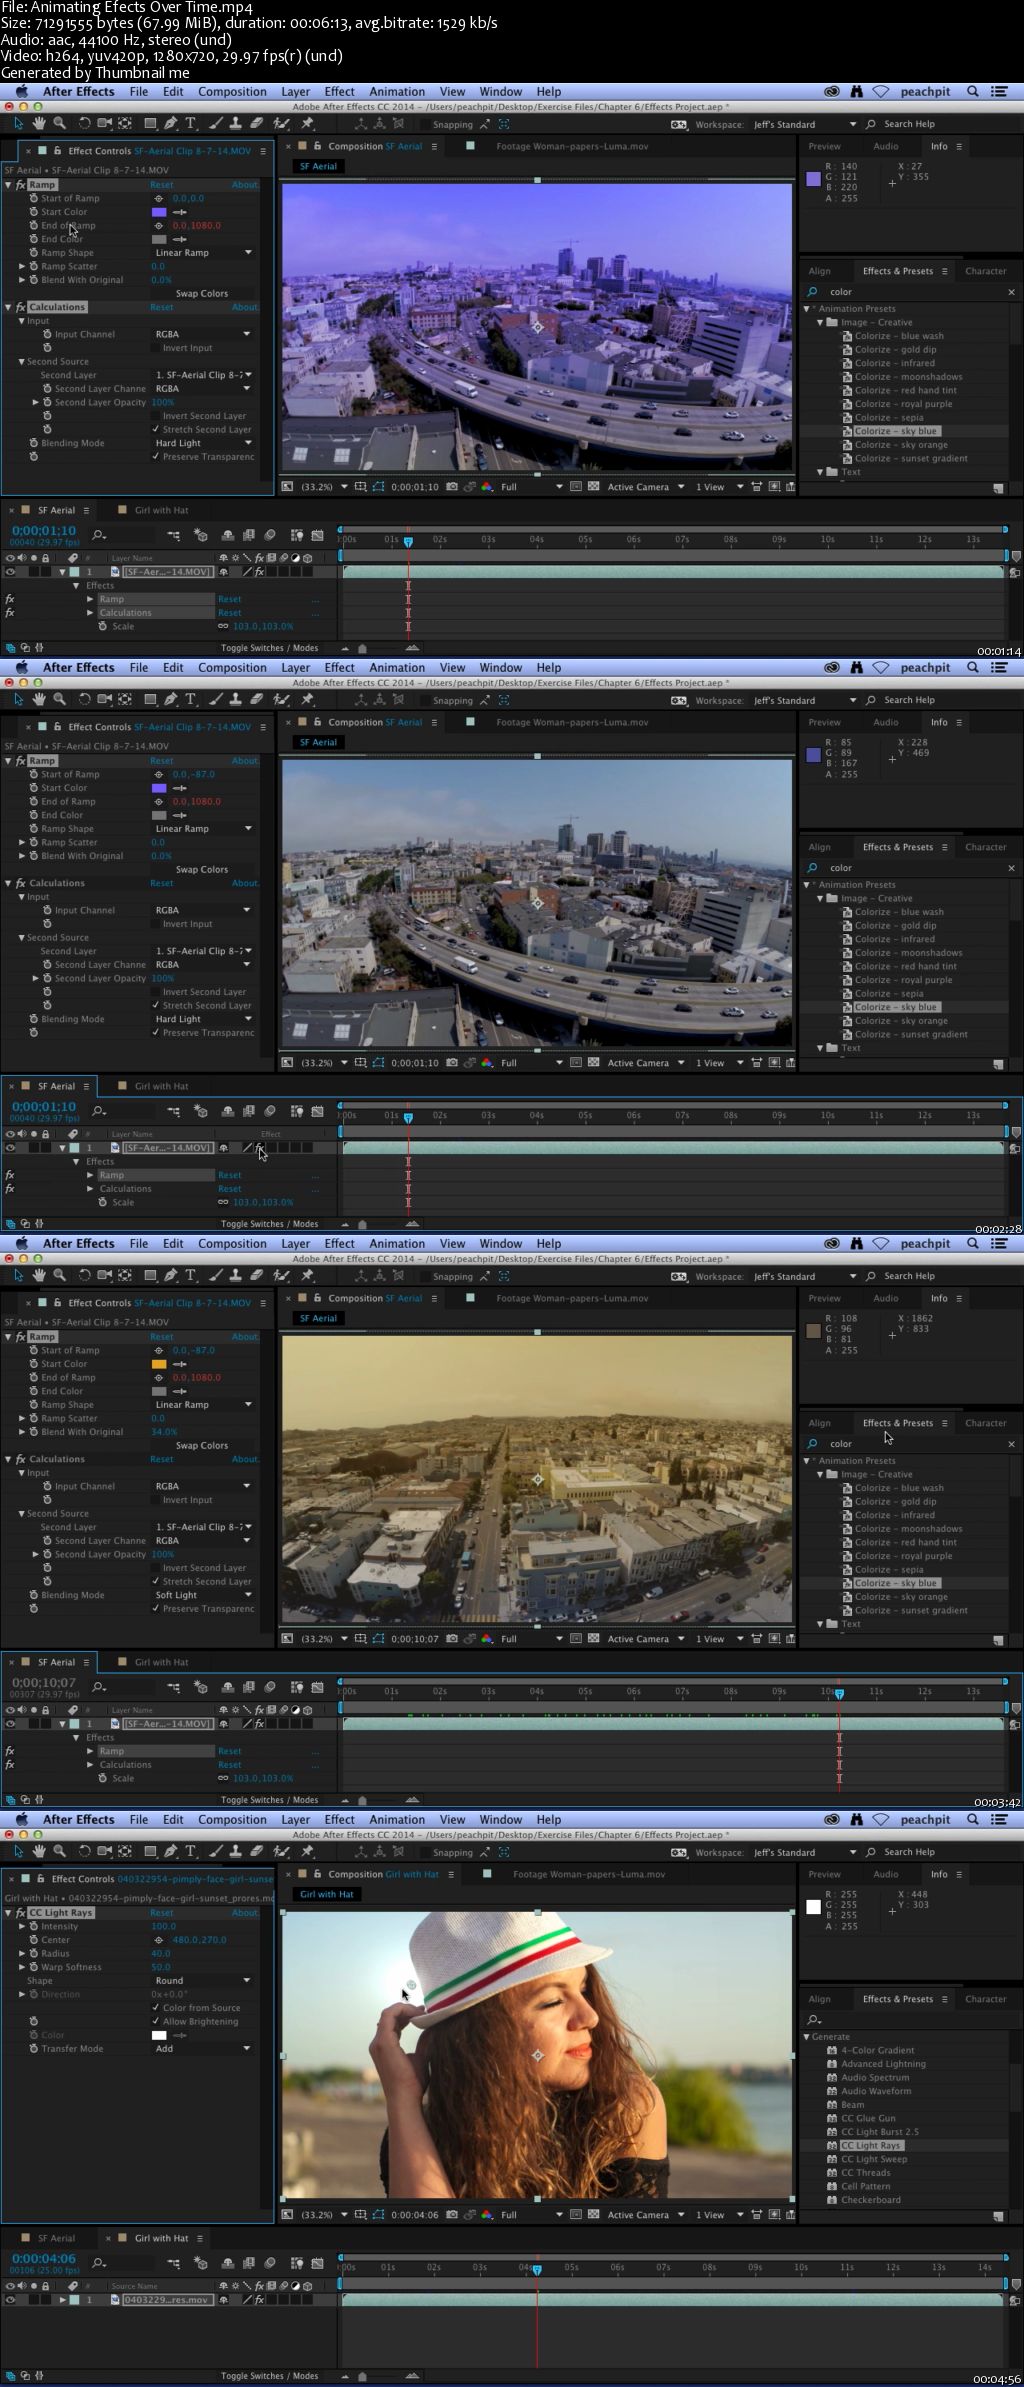The height and width of the screenshot is (2387, 1024).
Task: Select the Rectangle shape tool in 00:01:14 frame
Action: point(150,124)
